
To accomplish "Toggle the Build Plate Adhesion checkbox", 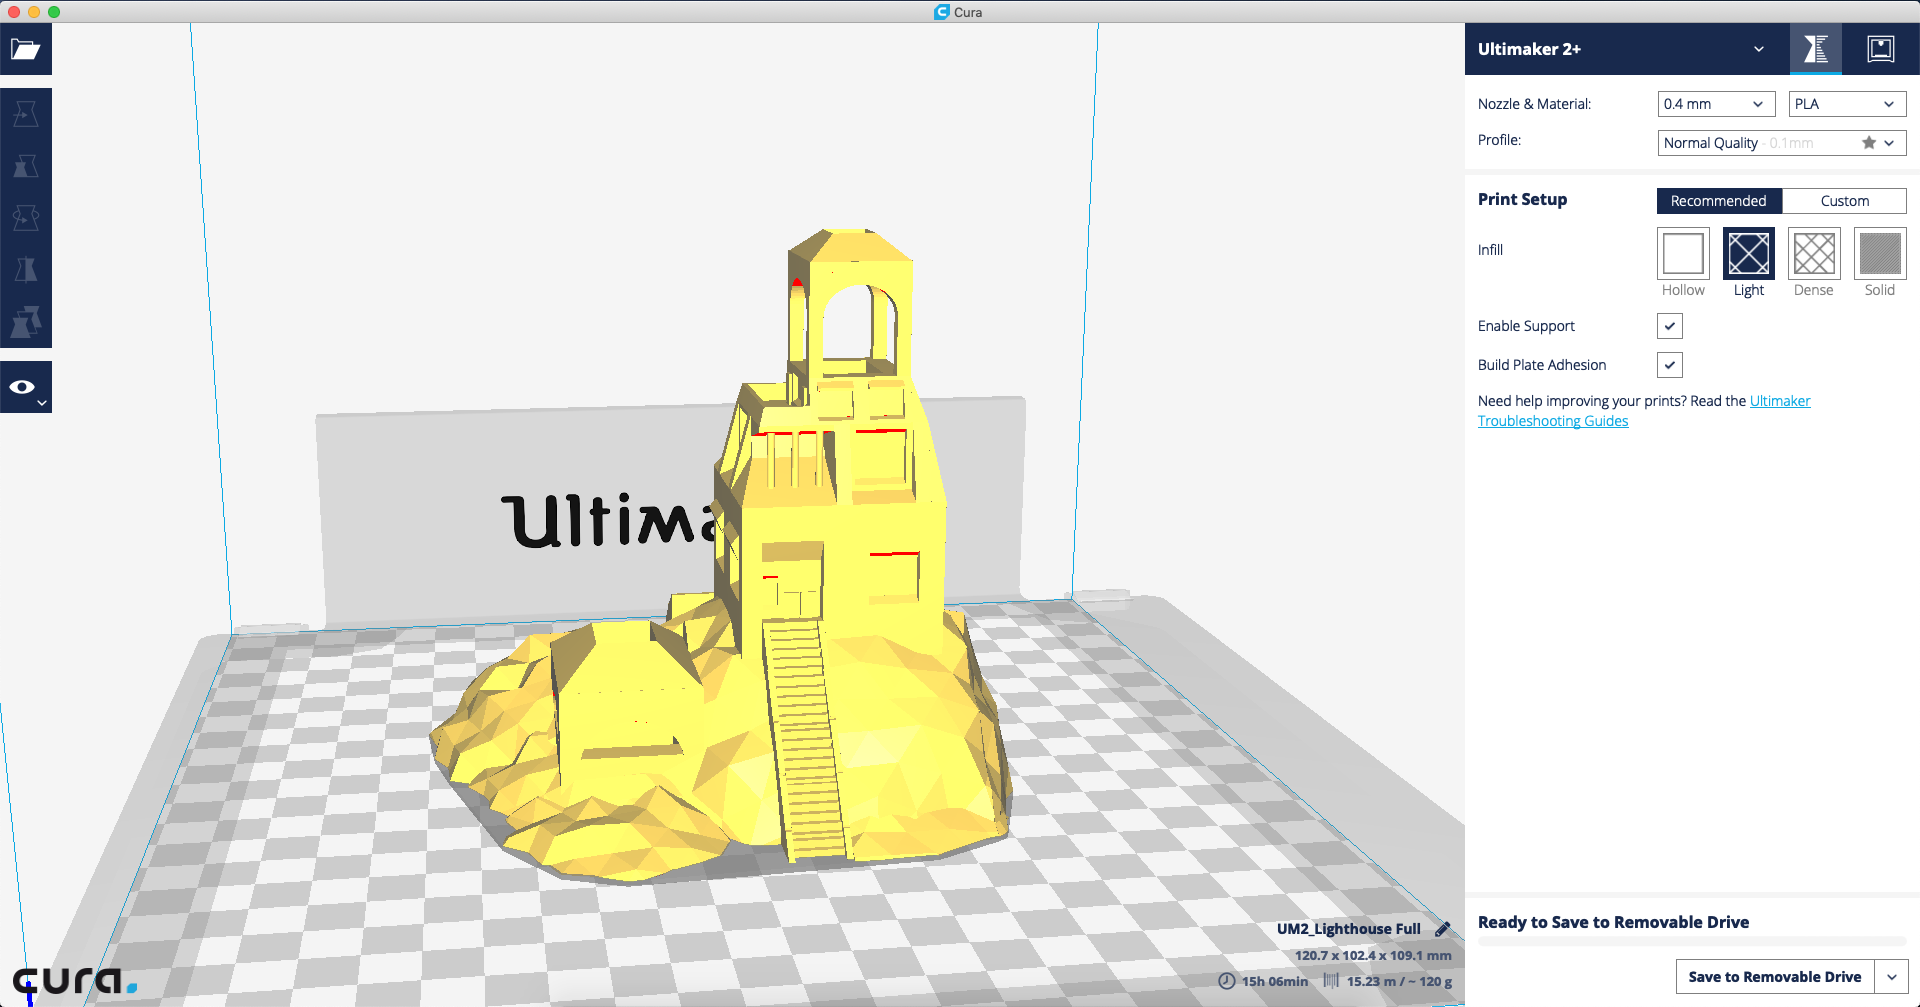I will coord(1670,365).
